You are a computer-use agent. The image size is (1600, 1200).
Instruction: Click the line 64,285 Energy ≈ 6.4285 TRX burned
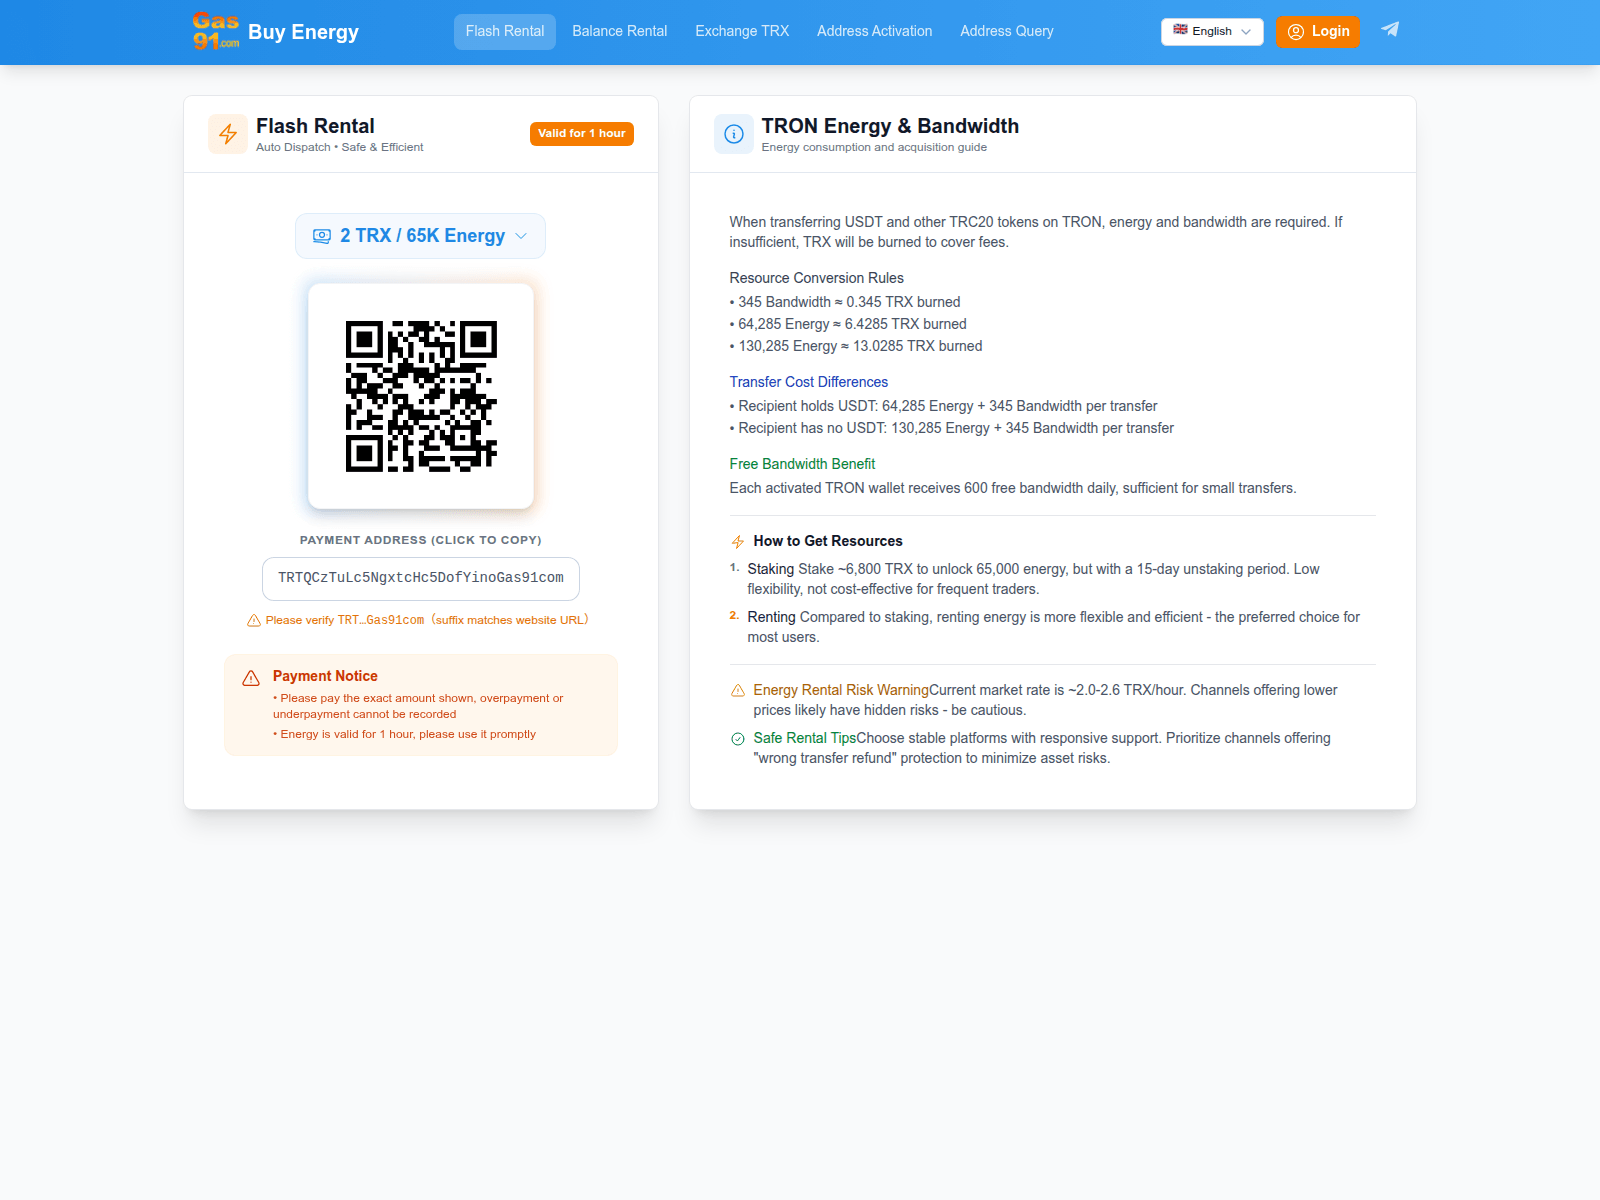click(848, 324)
